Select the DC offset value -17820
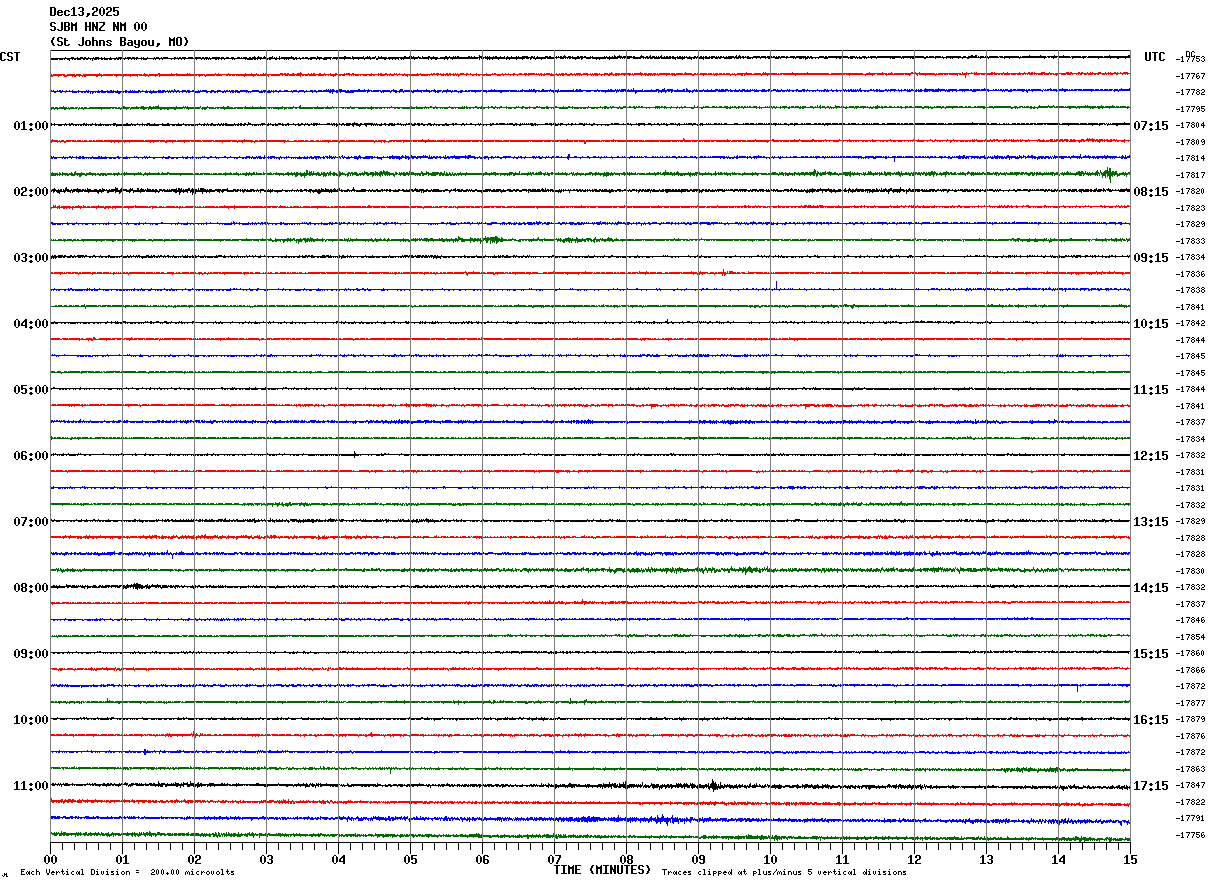Viewport: 1210px width, 886px height. (x=1190, y=191)
